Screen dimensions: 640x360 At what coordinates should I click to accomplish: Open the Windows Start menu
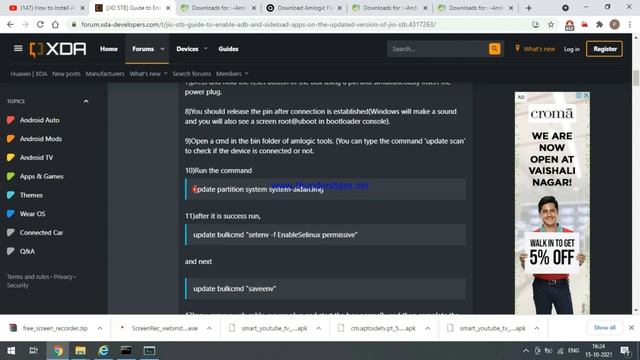point(11,351)
